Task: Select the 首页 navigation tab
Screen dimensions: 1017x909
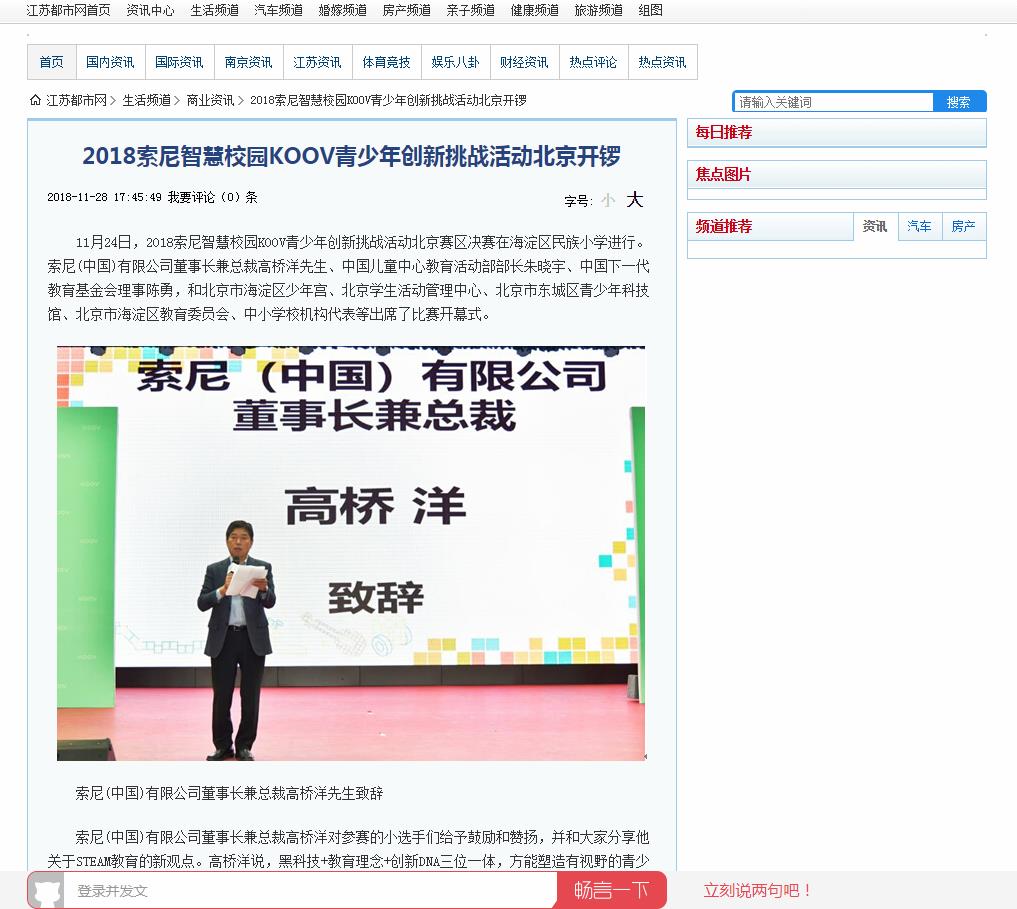Action: (52, 62)
